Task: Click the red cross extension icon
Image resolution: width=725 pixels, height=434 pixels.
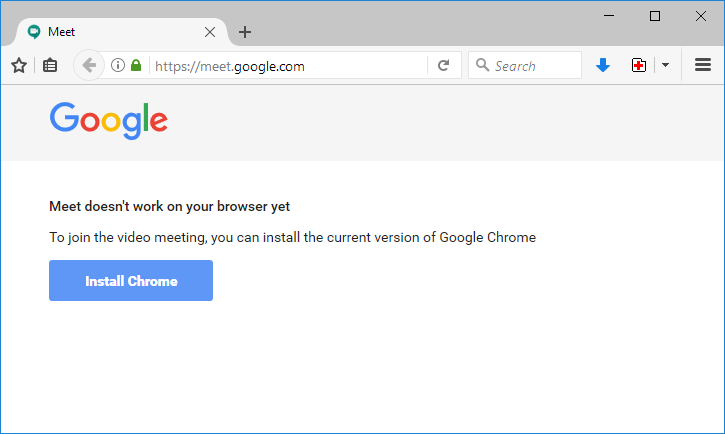Action: [639, 66]
